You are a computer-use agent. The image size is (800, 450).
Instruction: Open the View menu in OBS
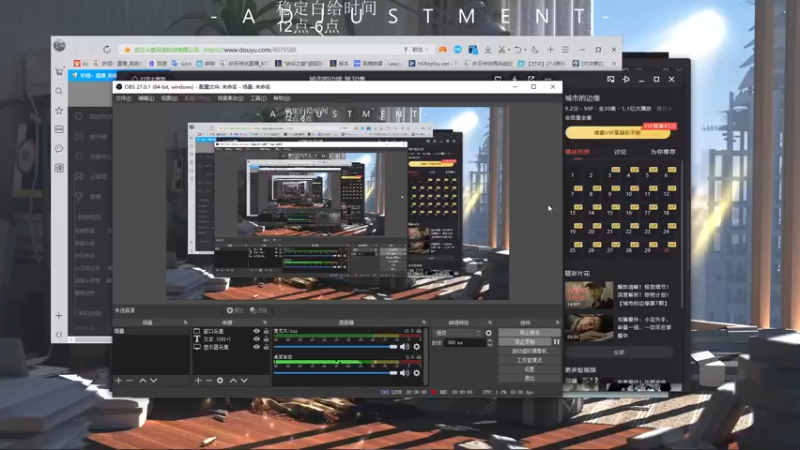pos(169,98)
